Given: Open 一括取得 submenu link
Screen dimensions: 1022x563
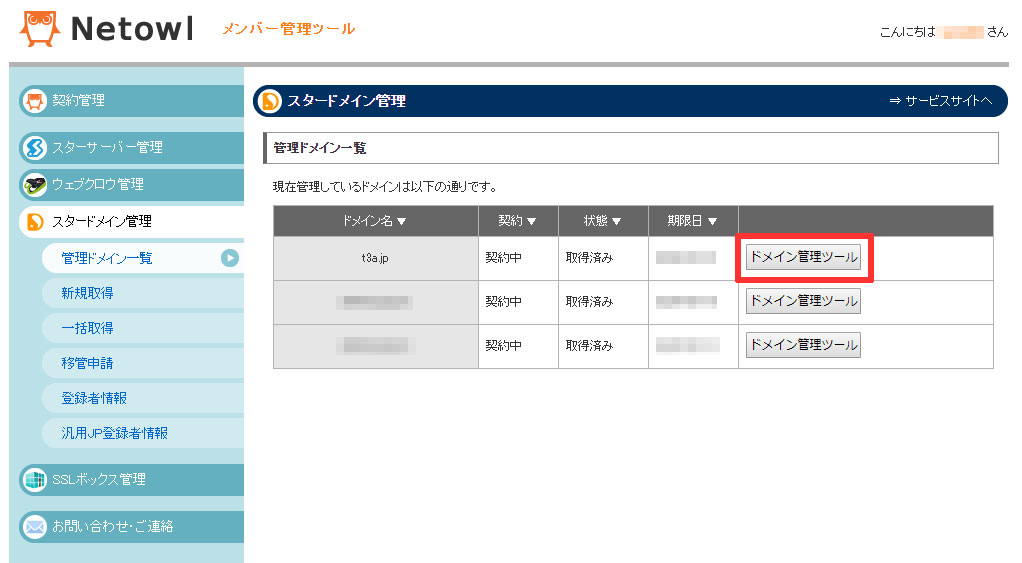Looking at the screenshot, I should [143, 328].
